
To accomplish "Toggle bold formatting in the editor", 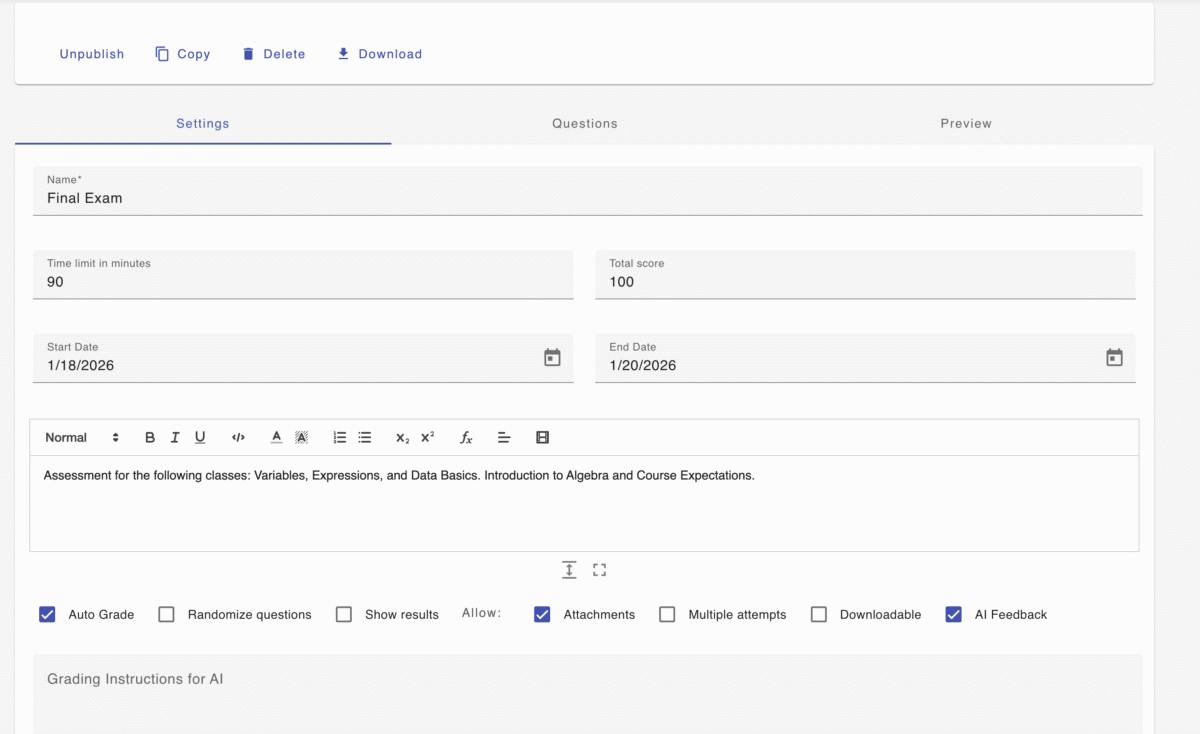I will (x=150, y=438).
